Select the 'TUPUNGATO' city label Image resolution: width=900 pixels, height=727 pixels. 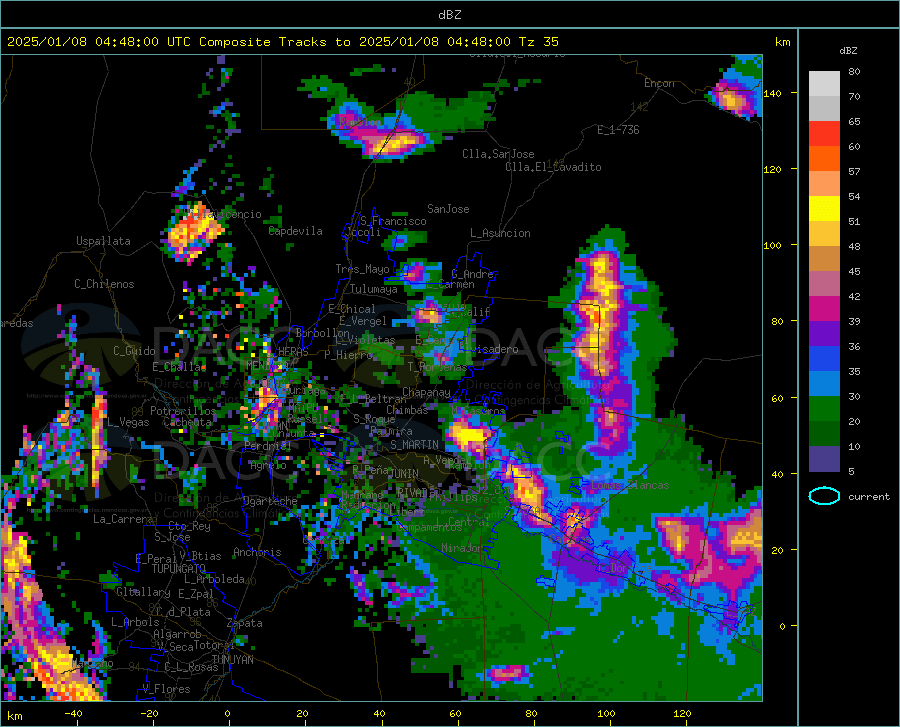tap(179, 569)
